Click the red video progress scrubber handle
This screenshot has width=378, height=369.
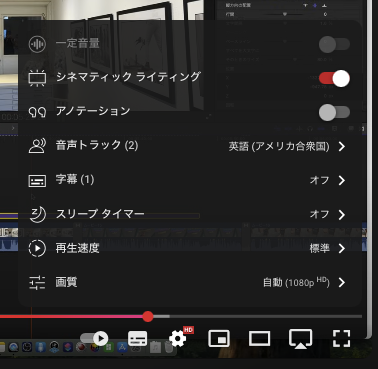[148, 316]
